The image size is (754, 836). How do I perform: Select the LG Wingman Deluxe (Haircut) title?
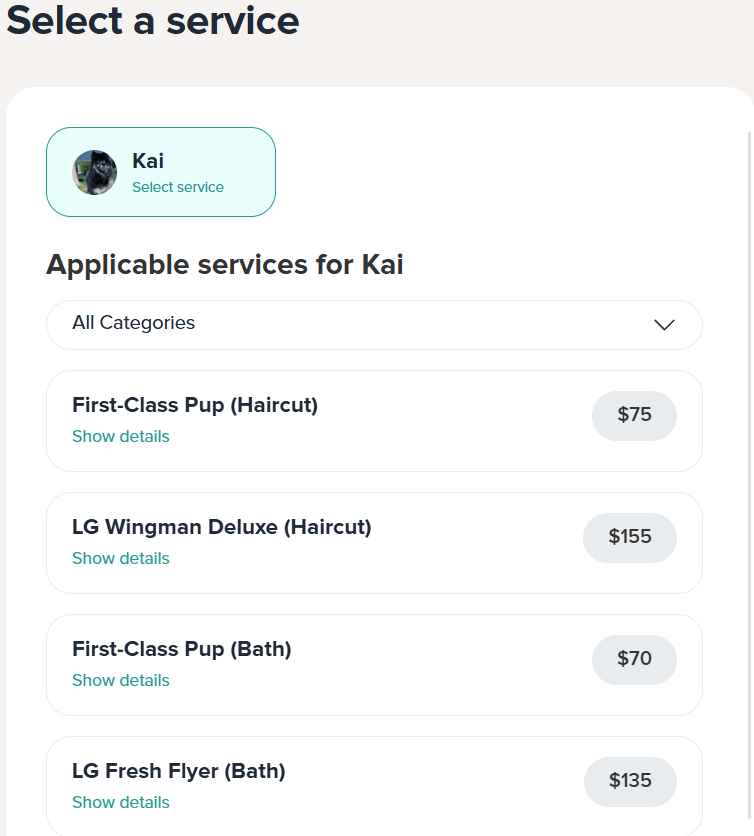click(x=222, y=527)
